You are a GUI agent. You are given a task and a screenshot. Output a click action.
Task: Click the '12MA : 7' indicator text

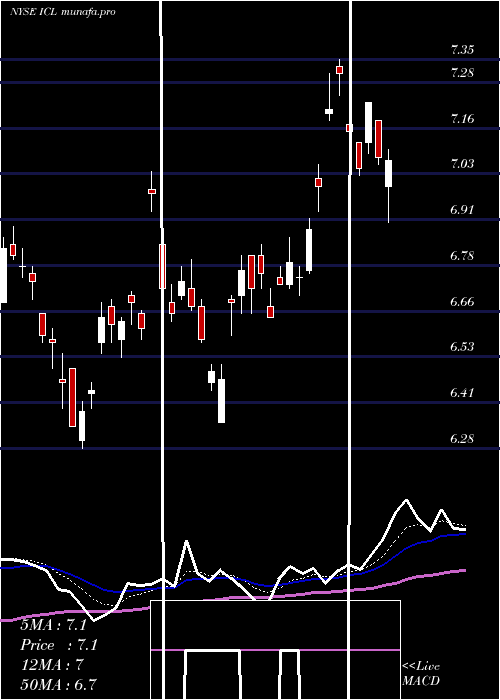[x=52, y=665]
